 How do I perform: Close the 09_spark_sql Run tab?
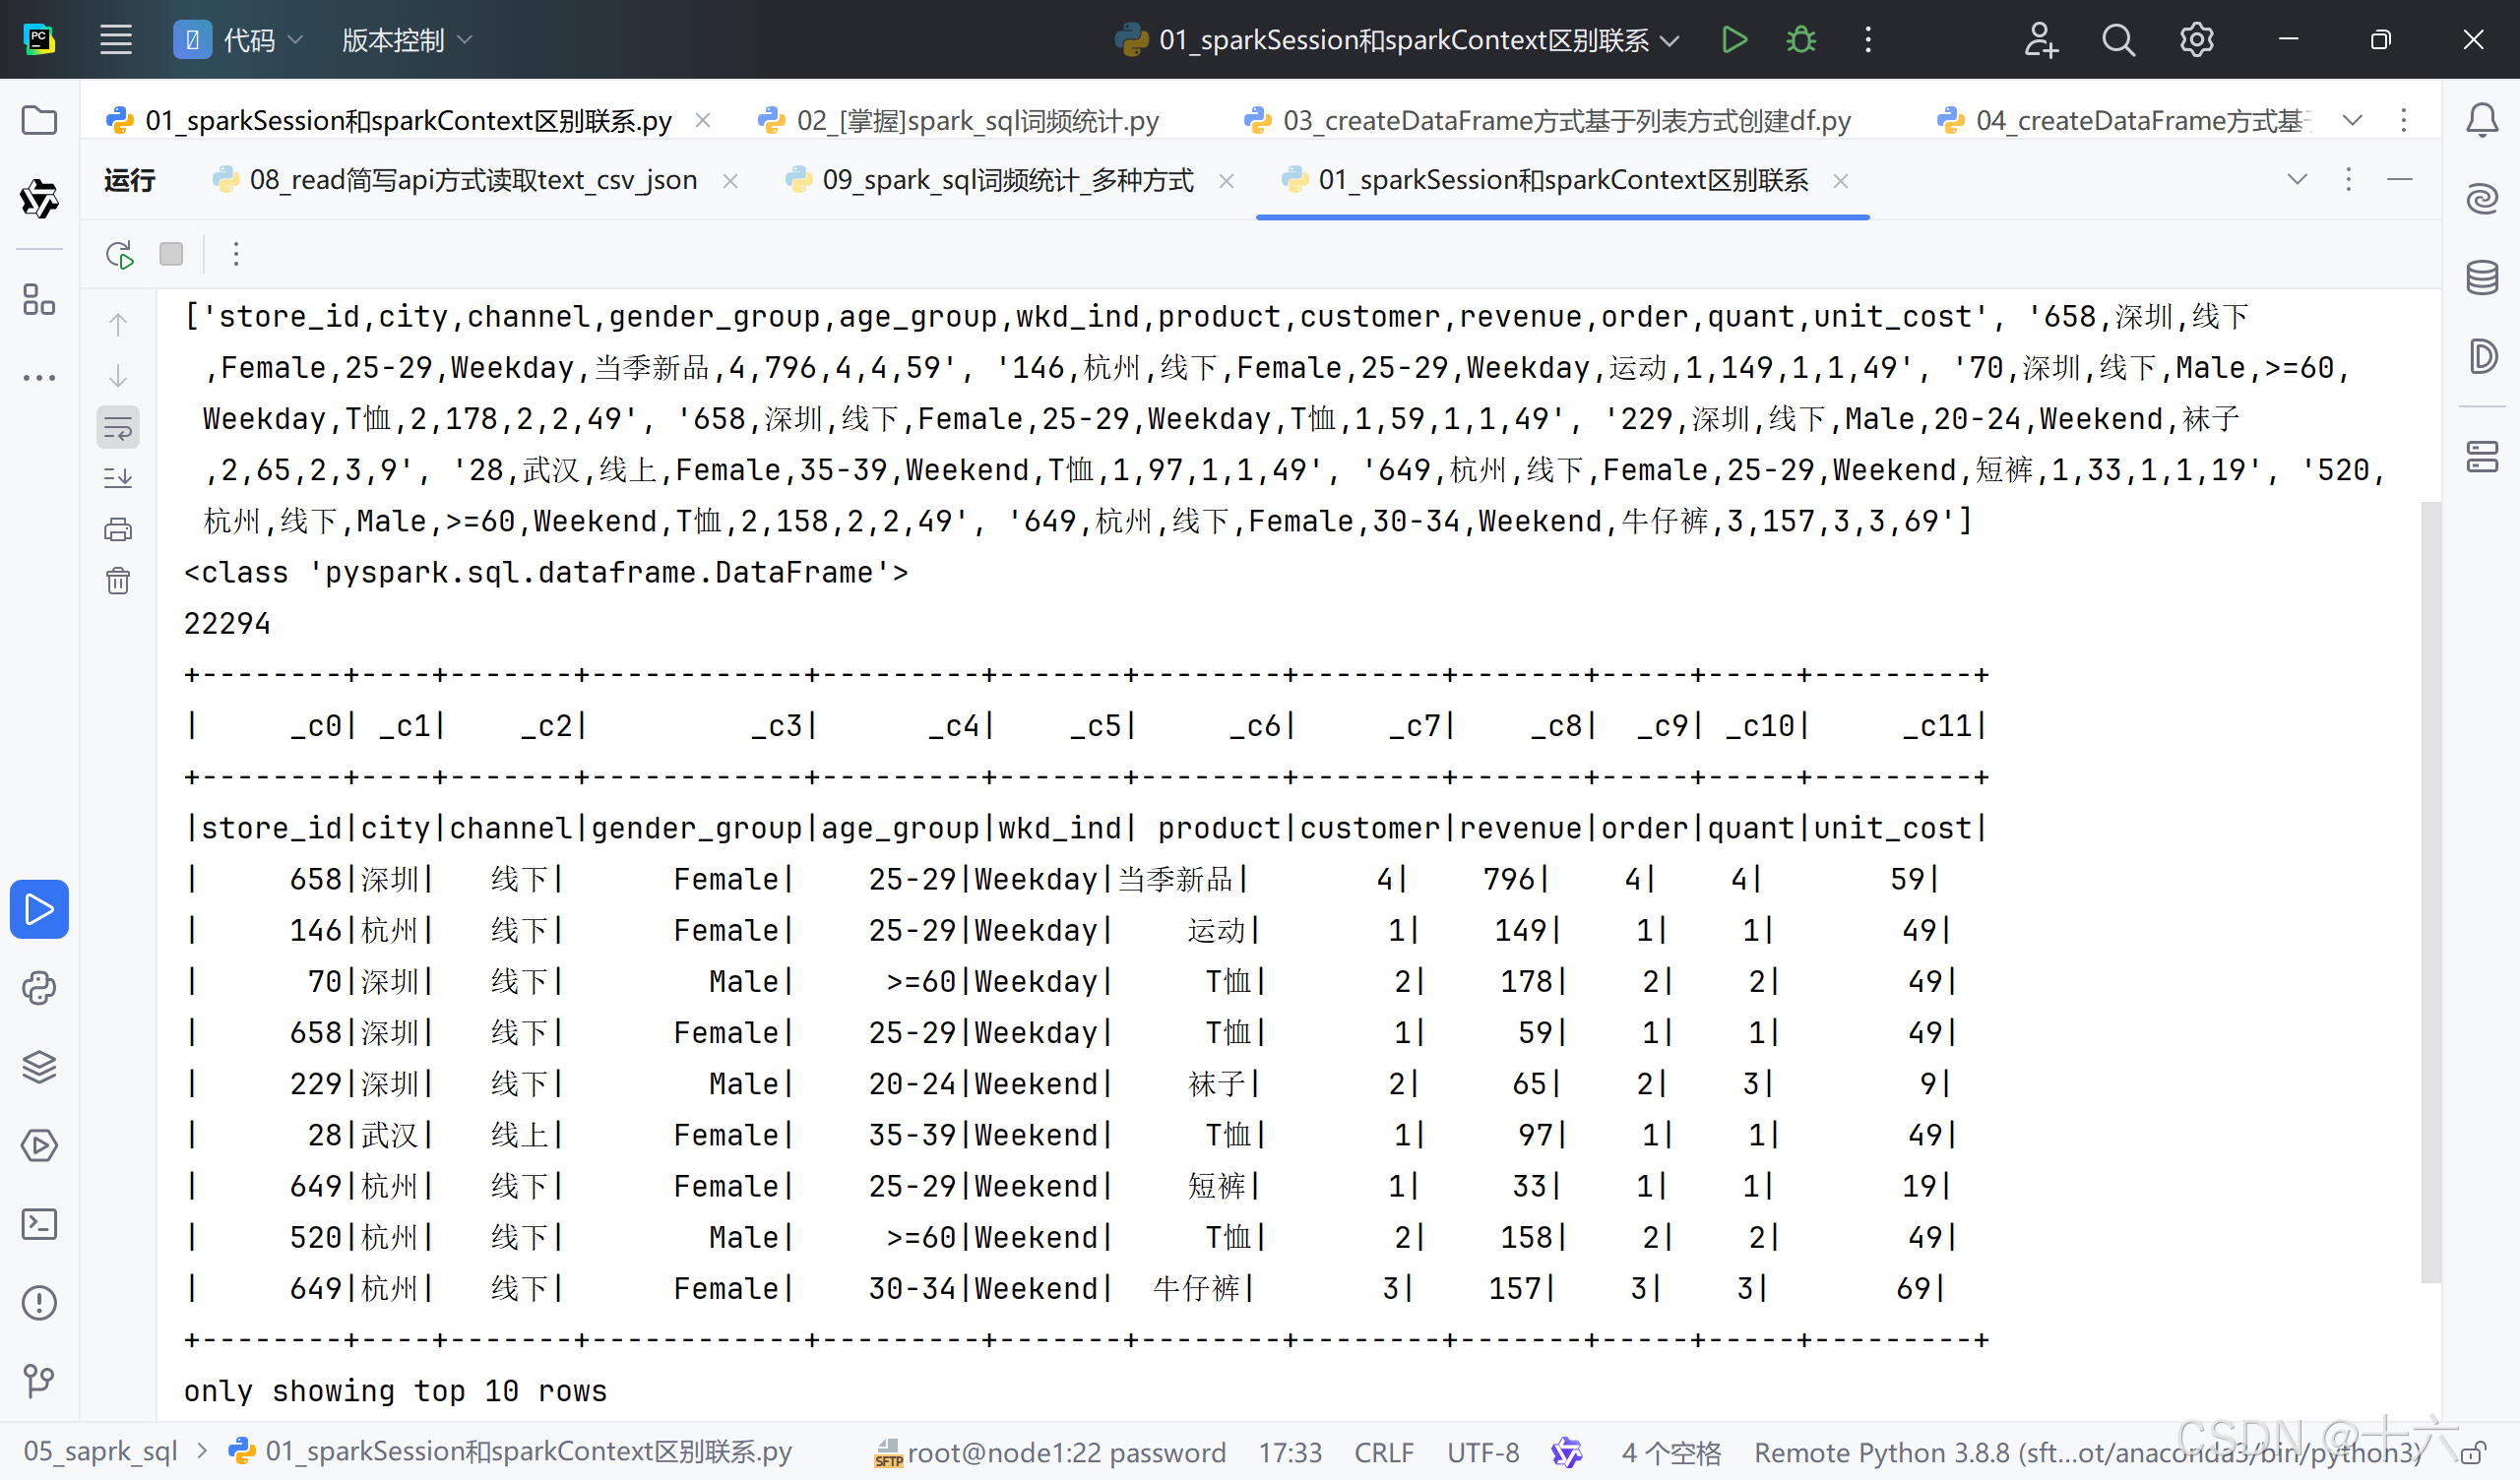[x=1226, y=181]
